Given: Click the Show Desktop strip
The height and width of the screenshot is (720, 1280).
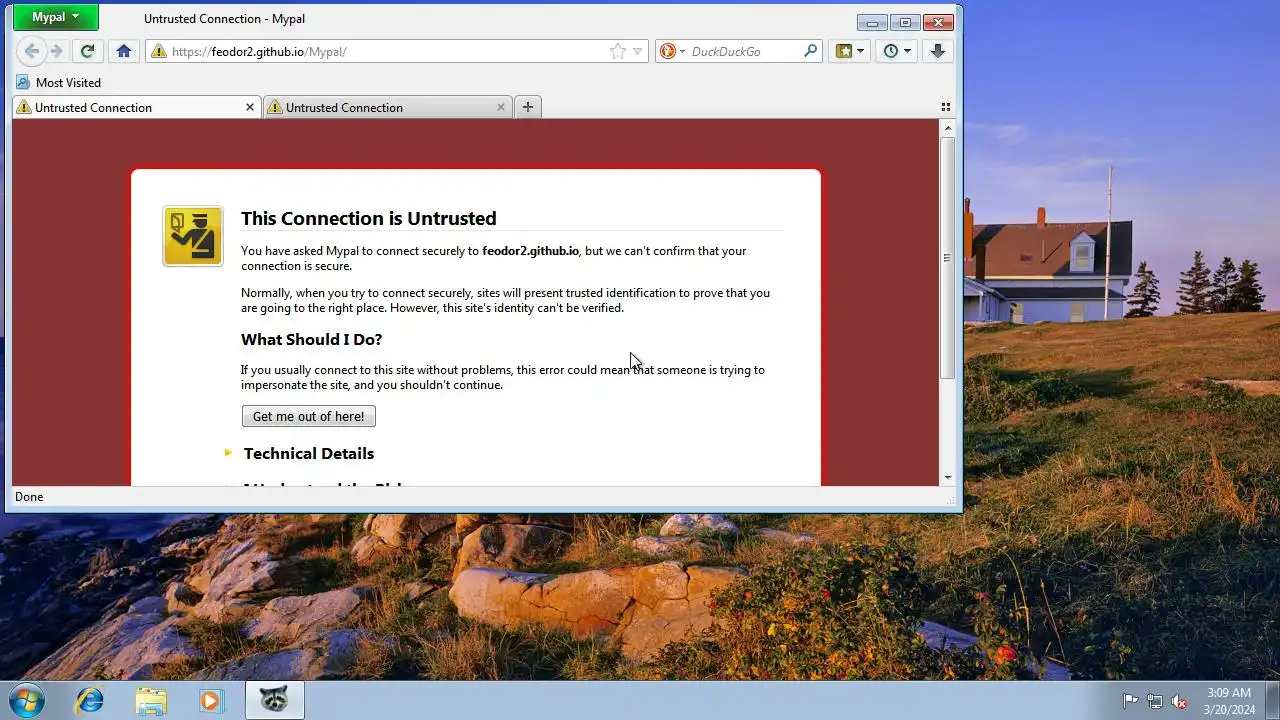Looking at the screenshot, I should point(1272,700).
